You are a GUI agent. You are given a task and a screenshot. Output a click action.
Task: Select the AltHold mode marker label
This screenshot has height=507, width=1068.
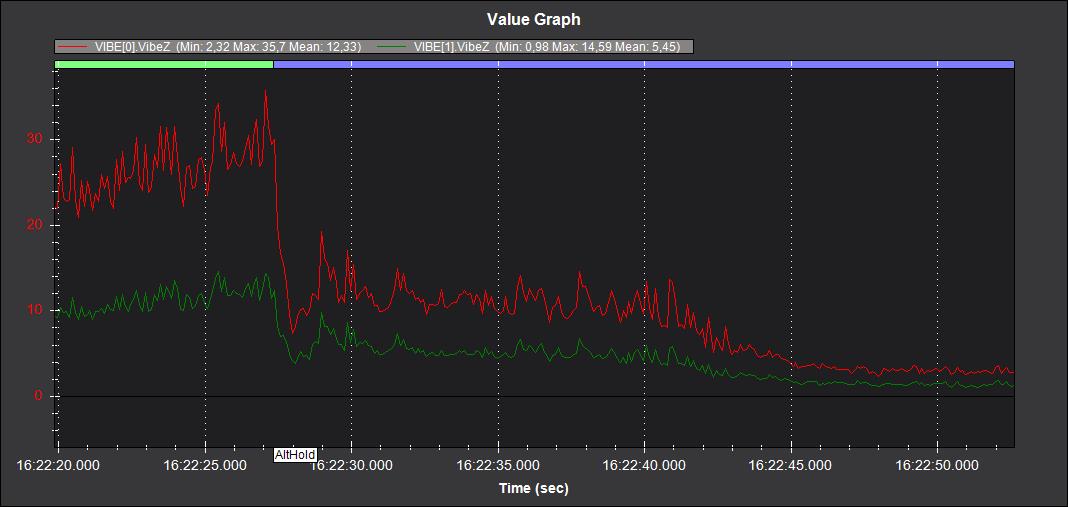295,455
